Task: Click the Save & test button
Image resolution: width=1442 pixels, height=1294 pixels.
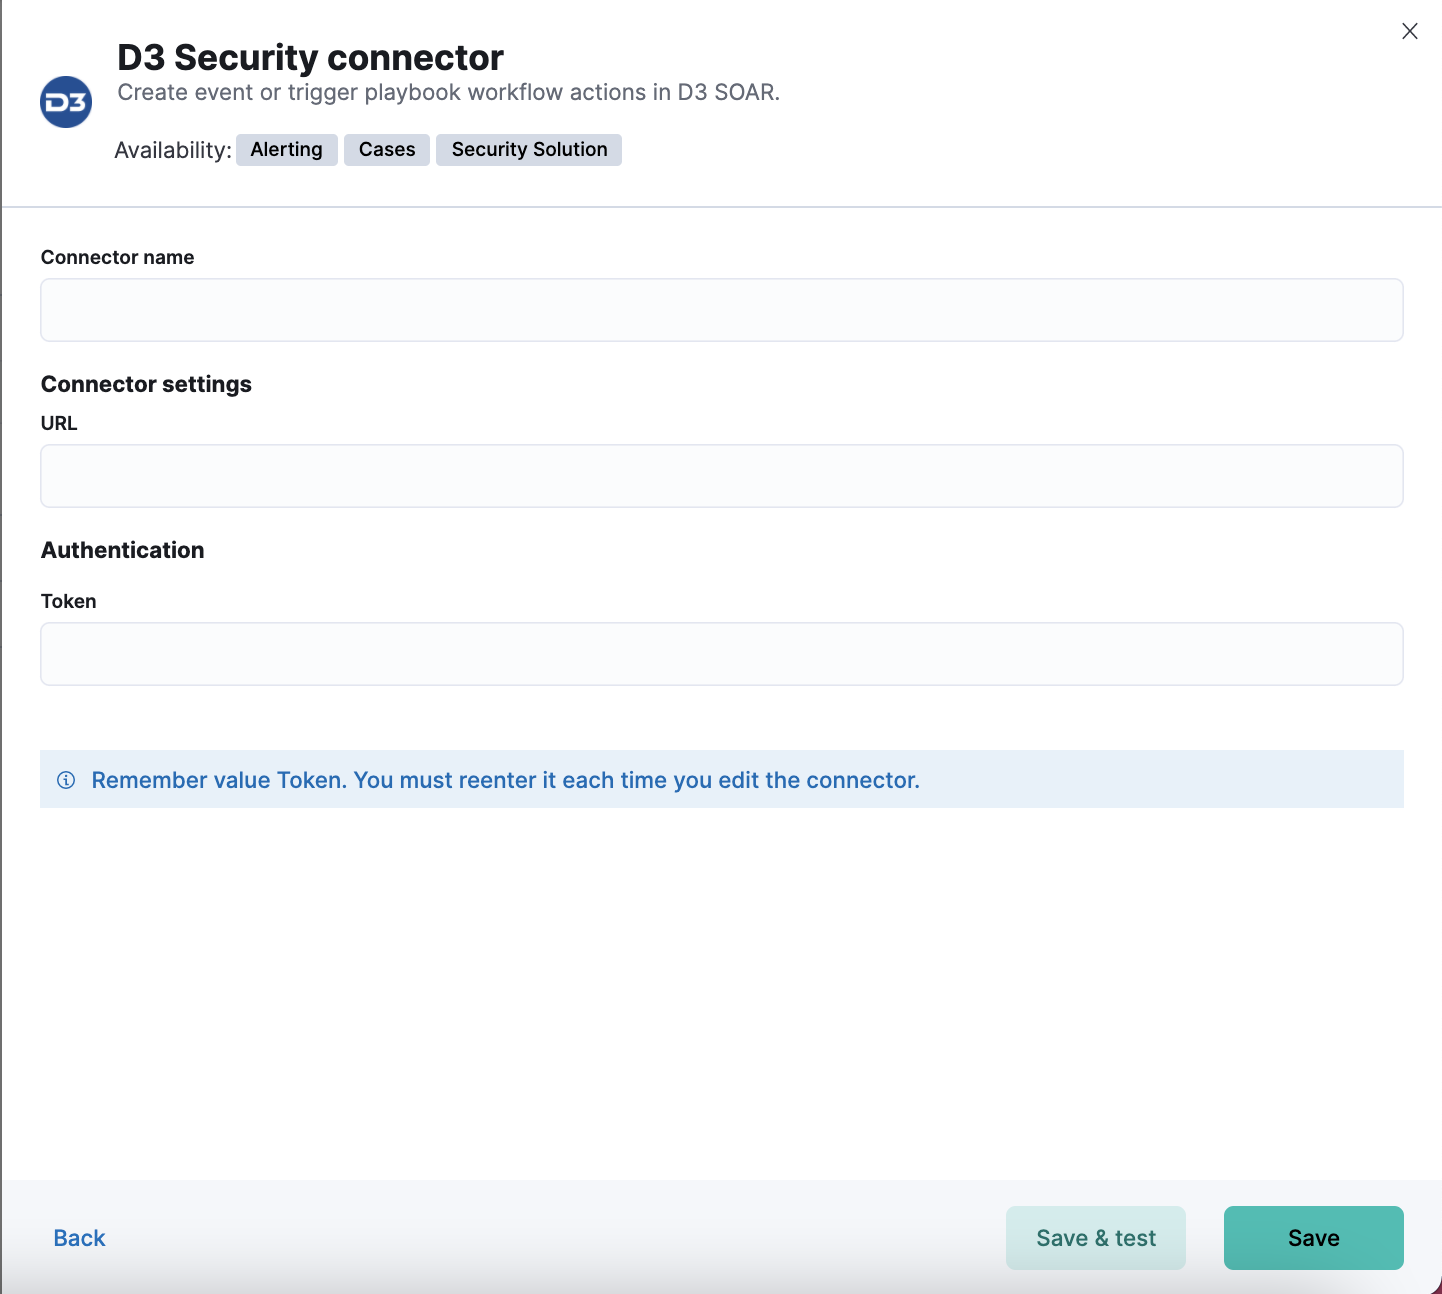Action: [1096, 1238]
